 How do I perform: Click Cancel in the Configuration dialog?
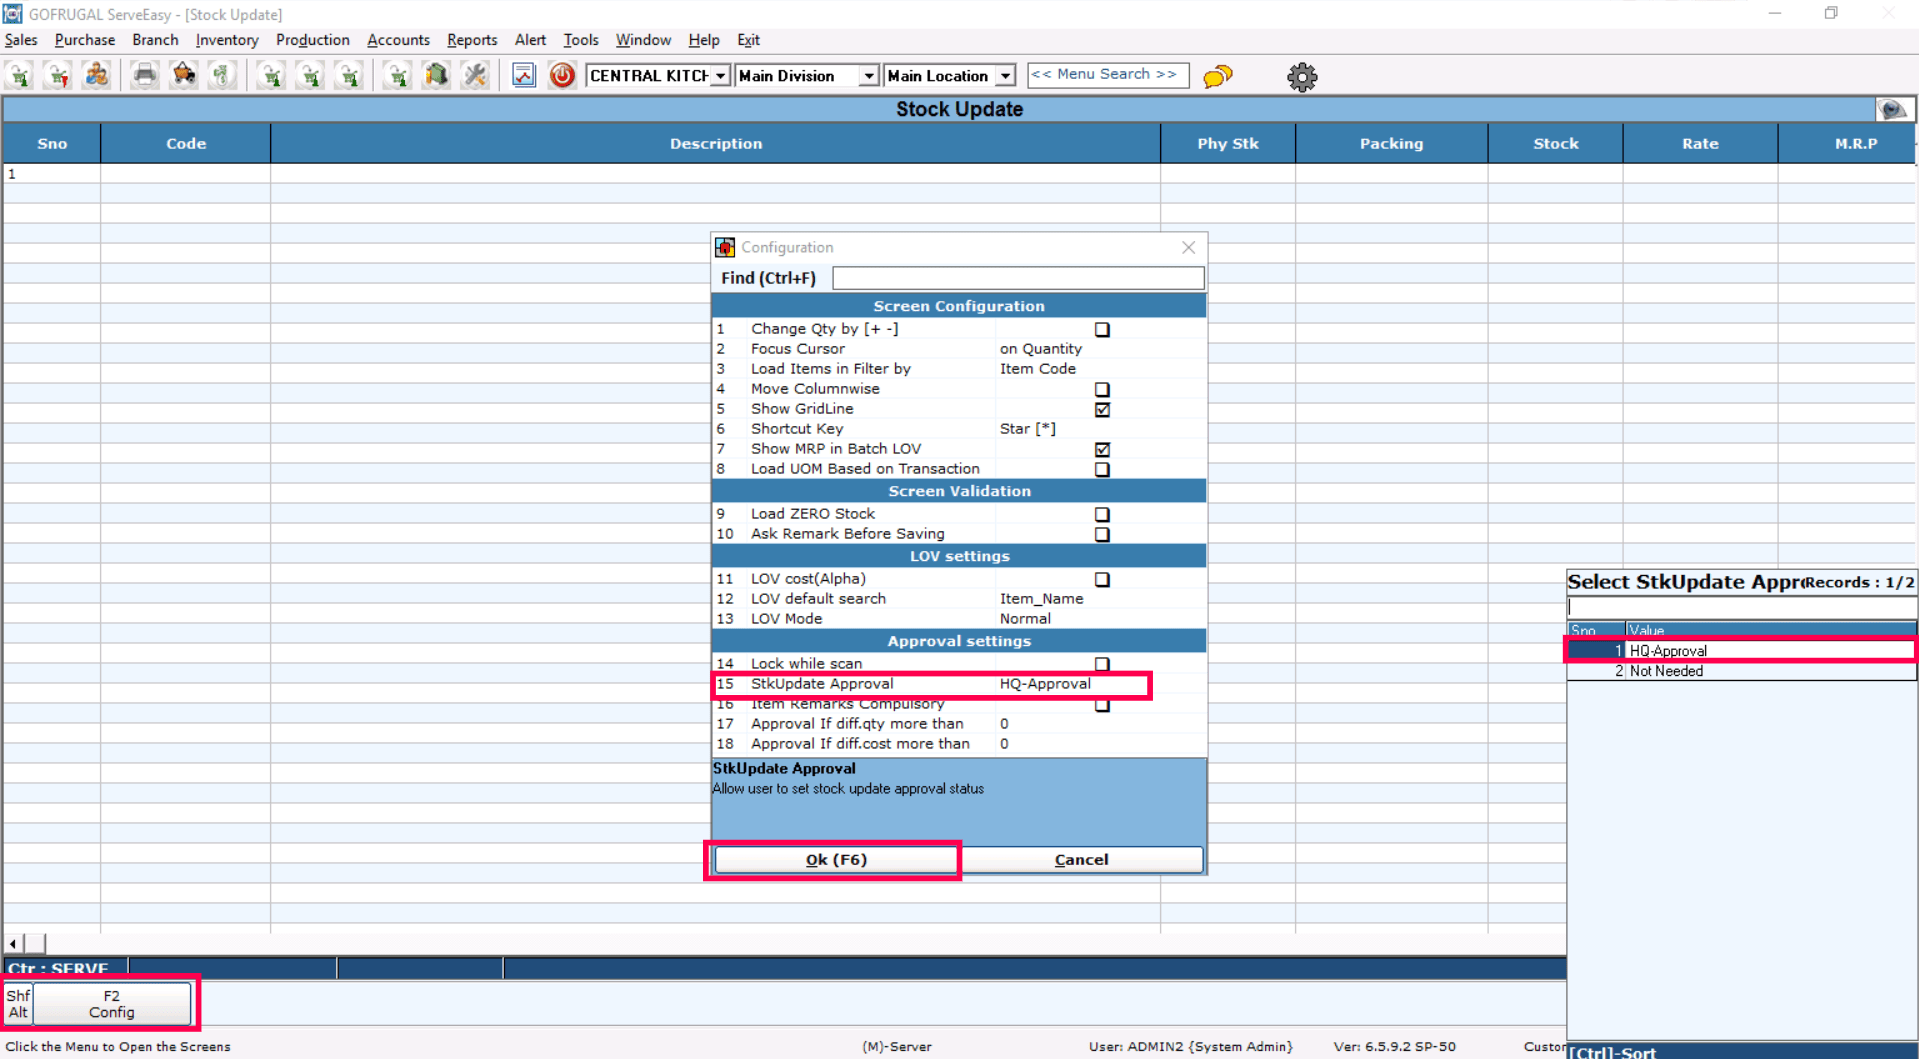coord(1081,860)
